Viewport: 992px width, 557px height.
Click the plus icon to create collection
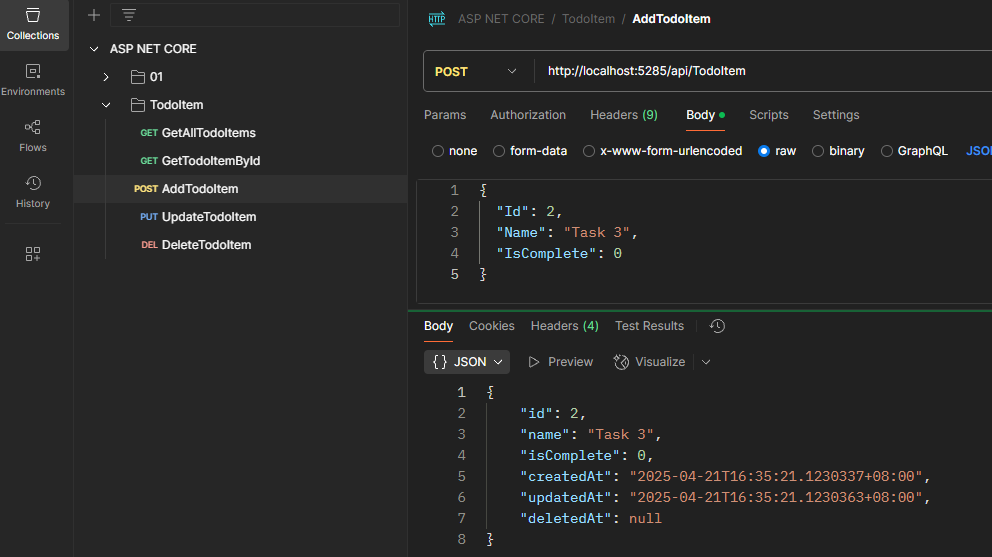94,15
